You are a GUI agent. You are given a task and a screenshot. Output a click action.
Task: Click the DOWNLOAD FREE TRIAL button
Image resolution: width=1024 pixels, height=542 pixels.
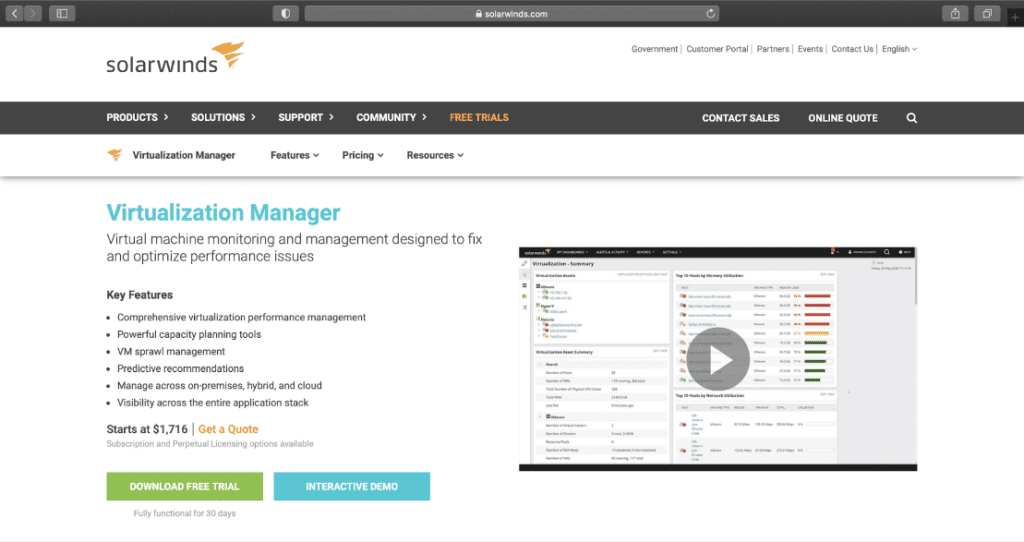pyautogui.click(x=185, y=486)
